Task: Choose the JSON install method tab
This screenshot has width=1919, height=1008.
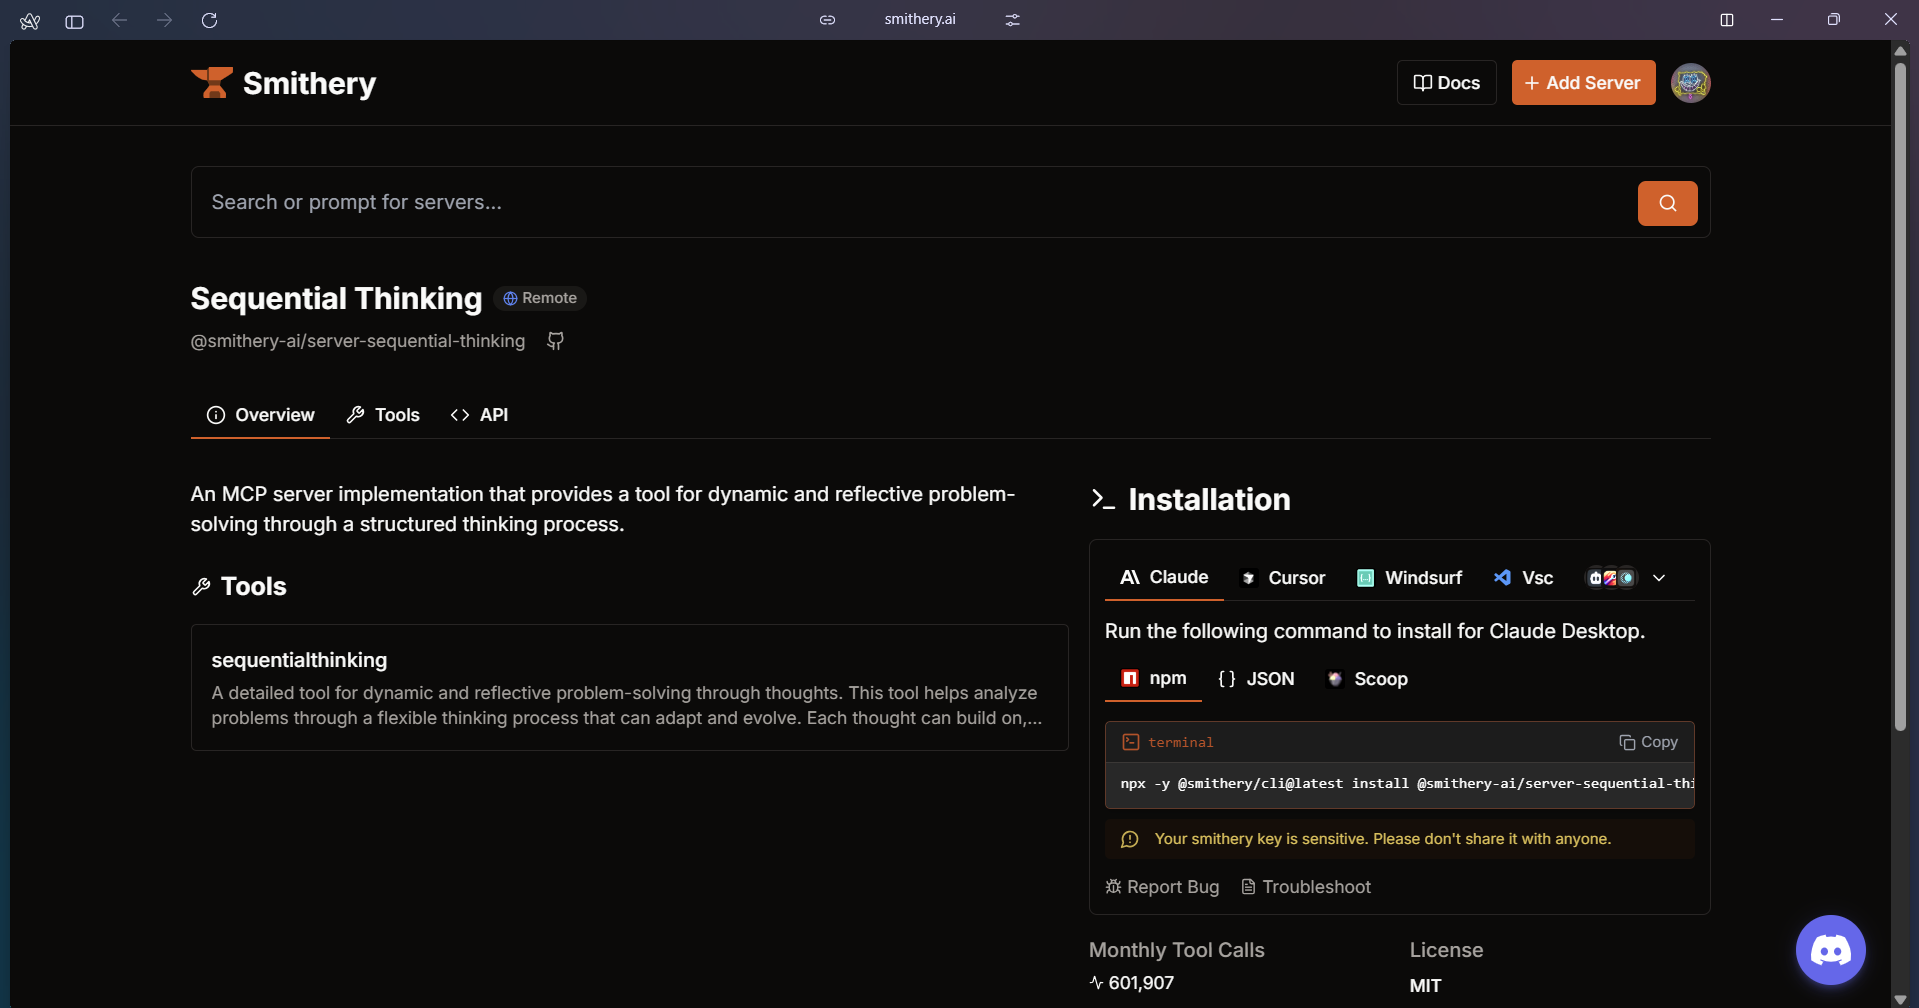Action: [1256, 679]
